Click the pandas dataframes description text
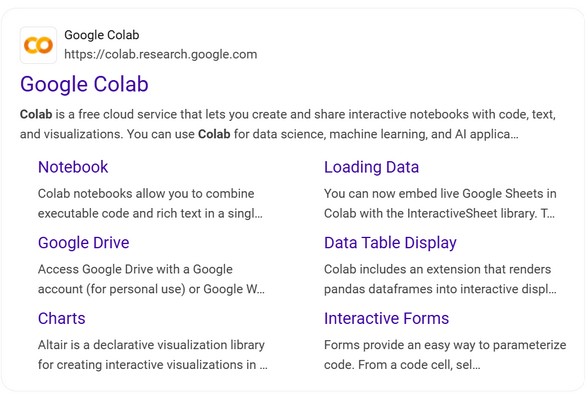This screenshot has height=394, width=586. click(x=440, y=279)
